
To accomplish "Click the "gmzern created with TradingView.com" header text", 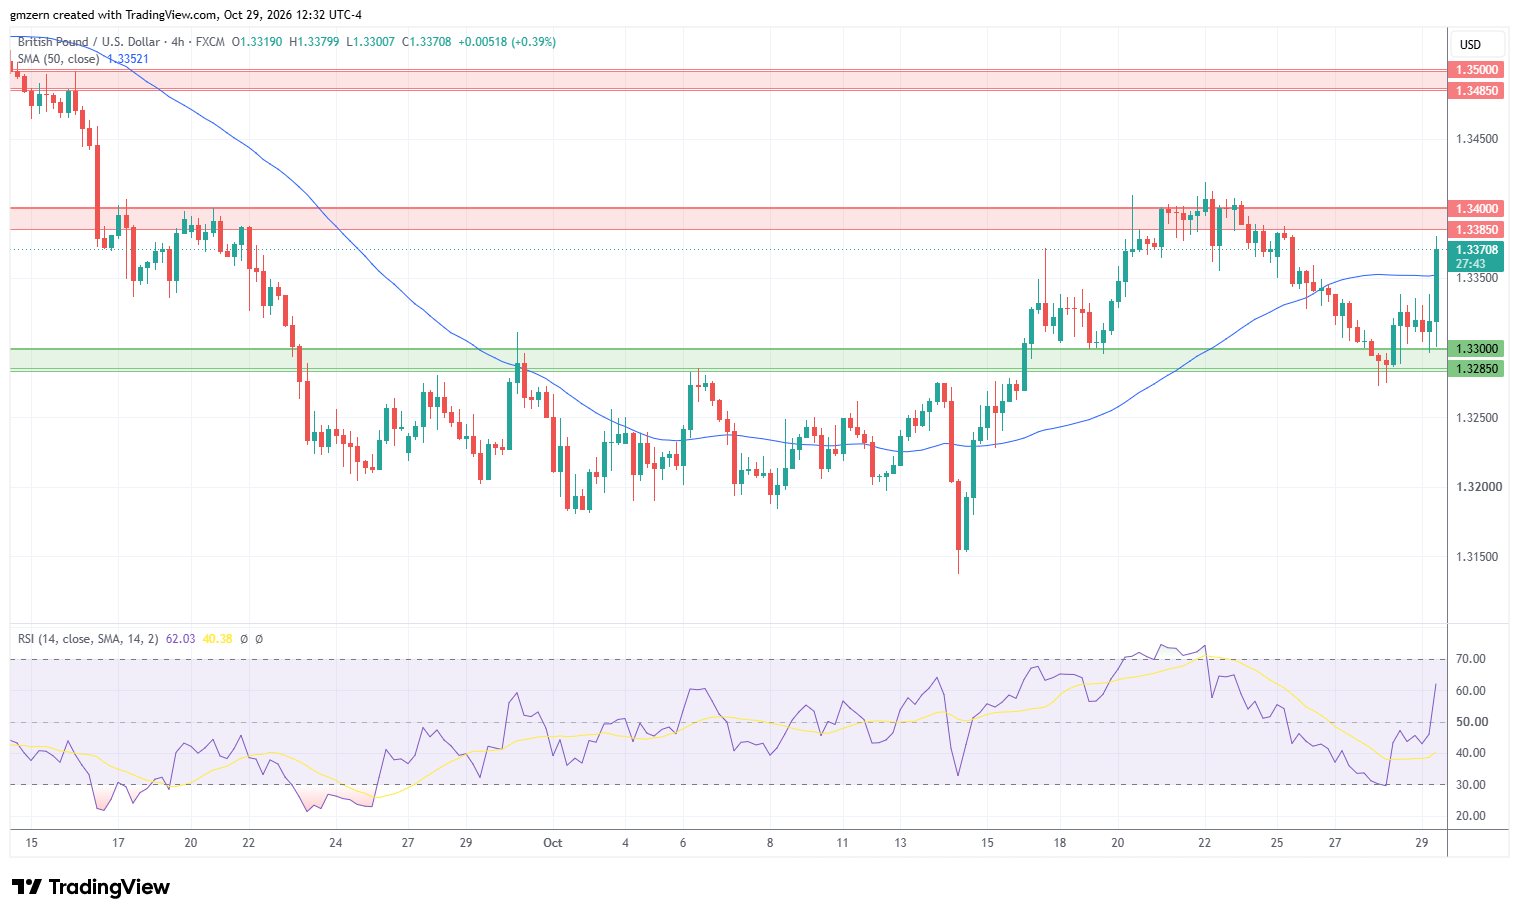I will 113,15.
